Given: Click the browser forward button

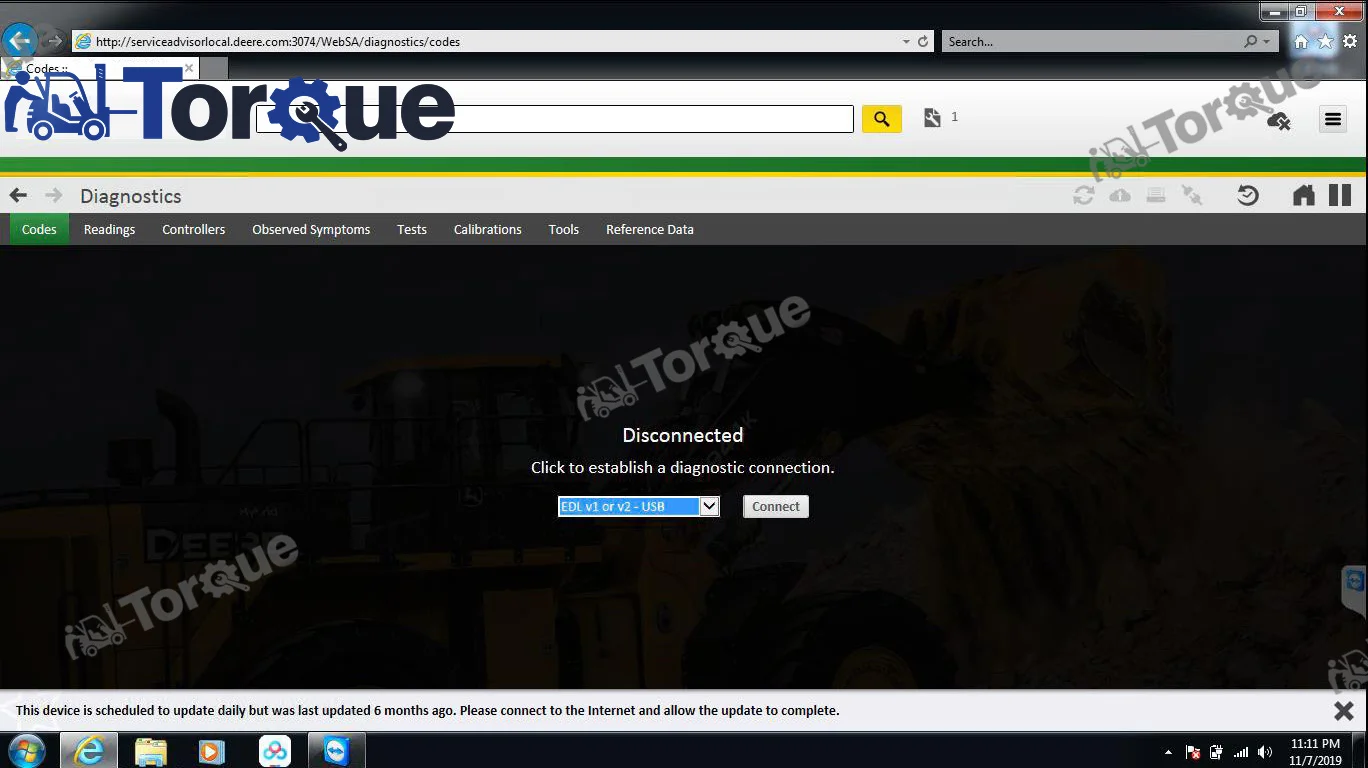Looking at the screenshot, I should pos(54,41).
